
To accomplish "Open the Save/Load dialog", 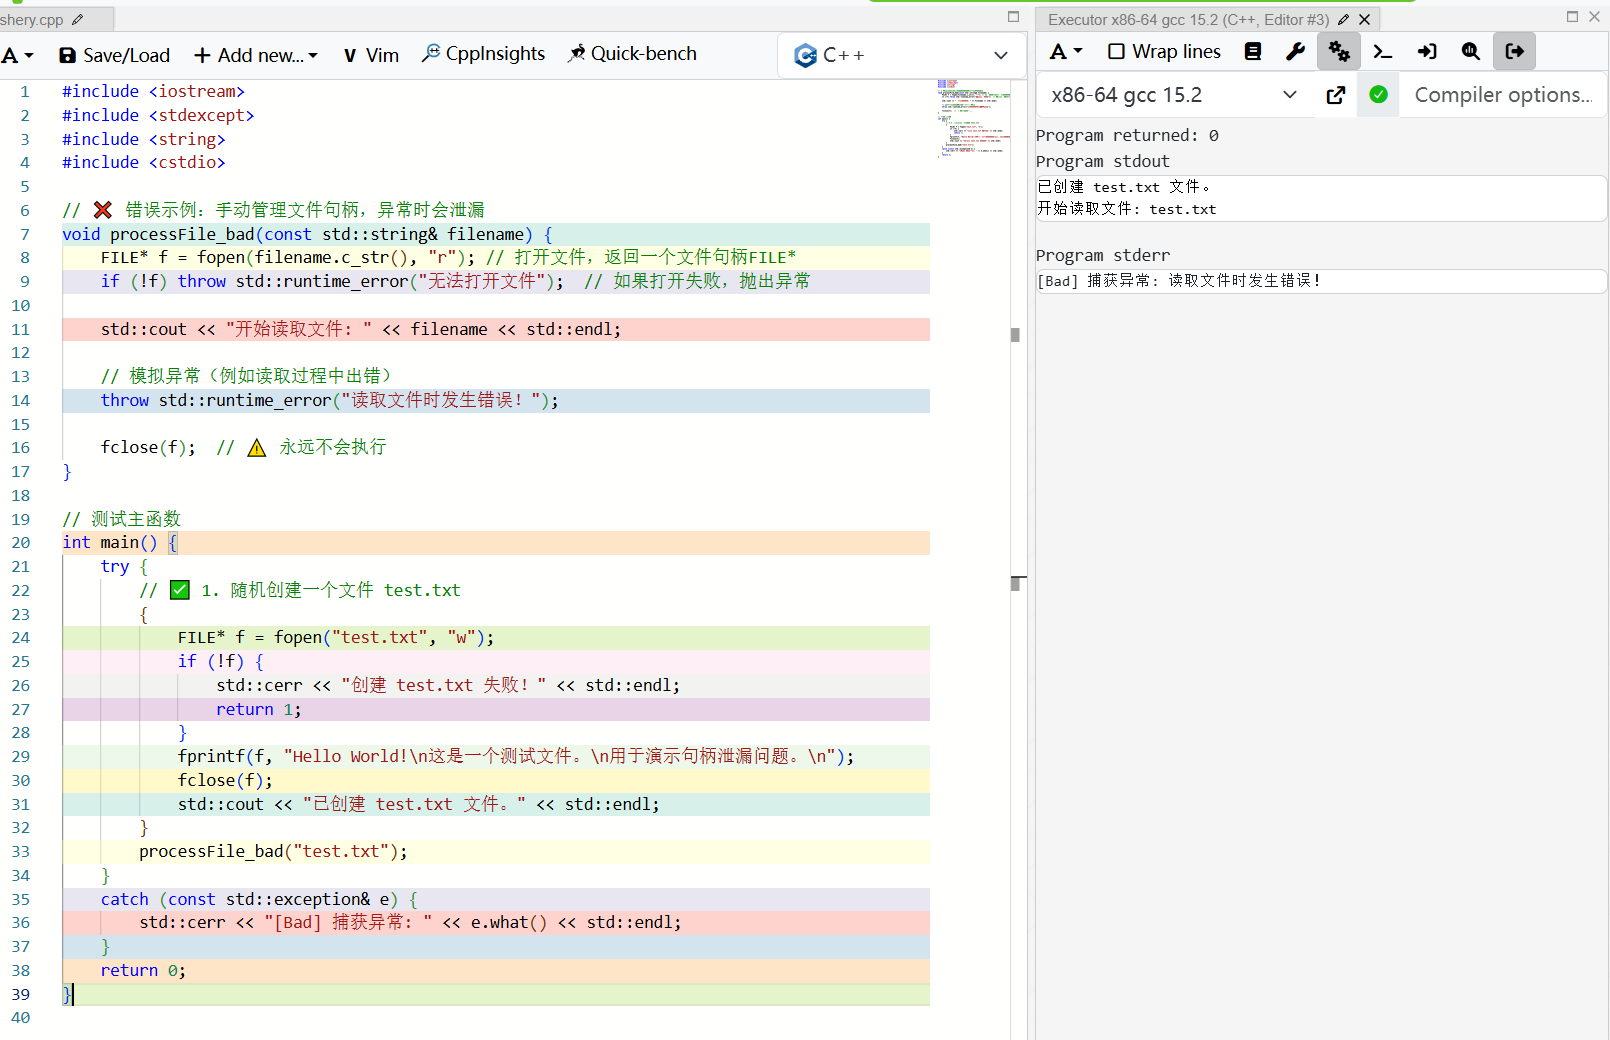I will pos(114,55).
